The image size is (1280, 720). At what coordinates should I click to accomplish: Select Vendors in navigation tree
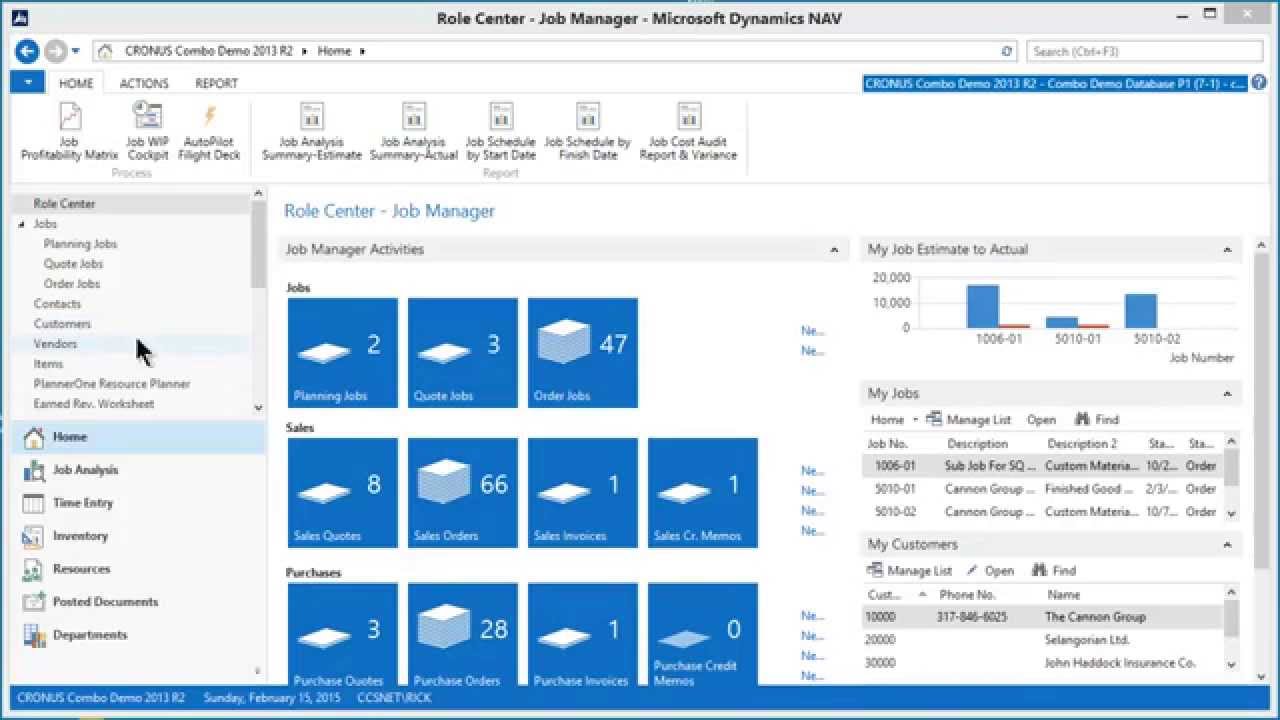[55, 344]
